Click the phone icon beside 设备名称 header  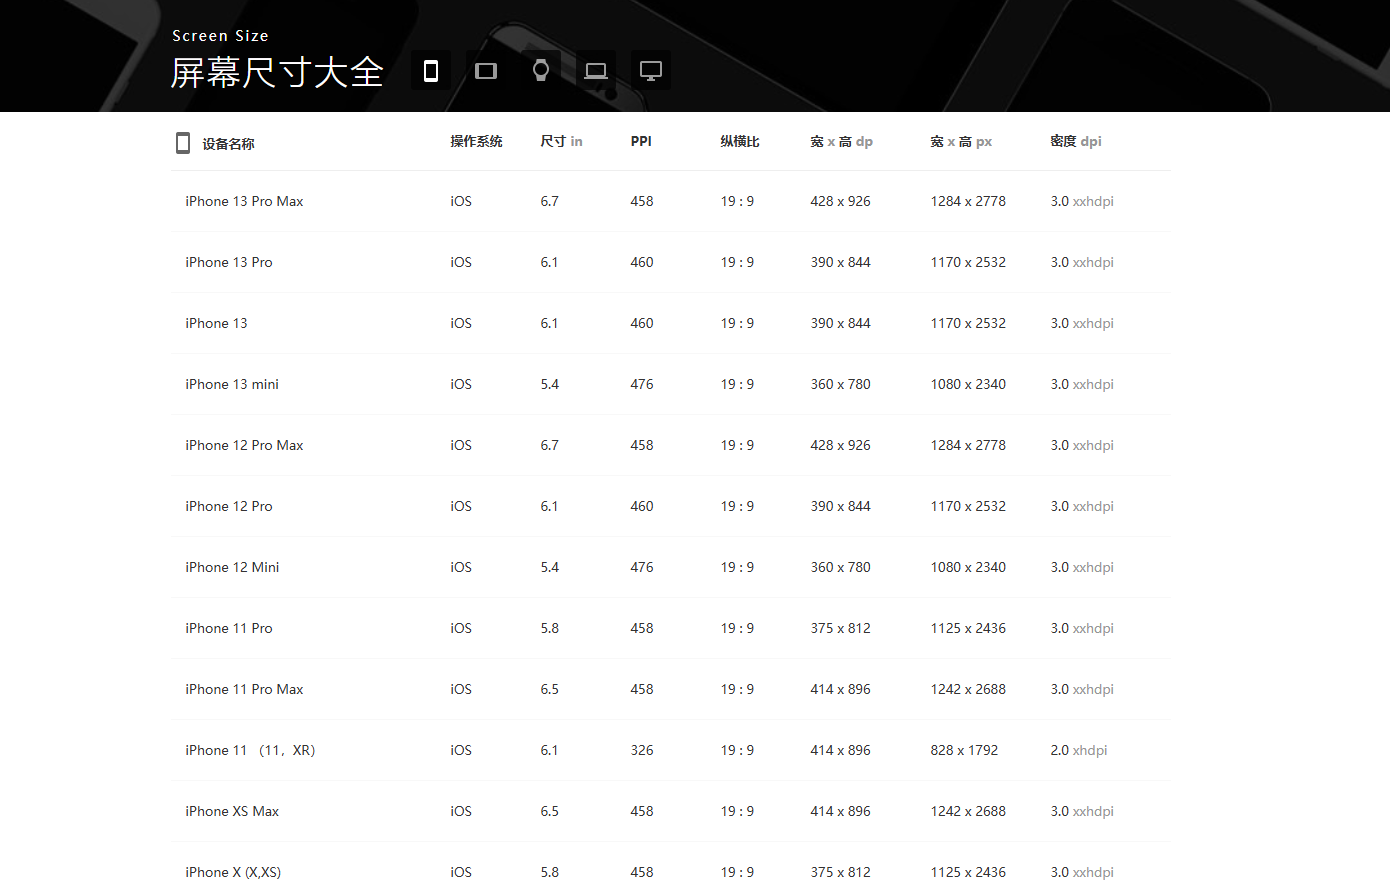(183, 143)
